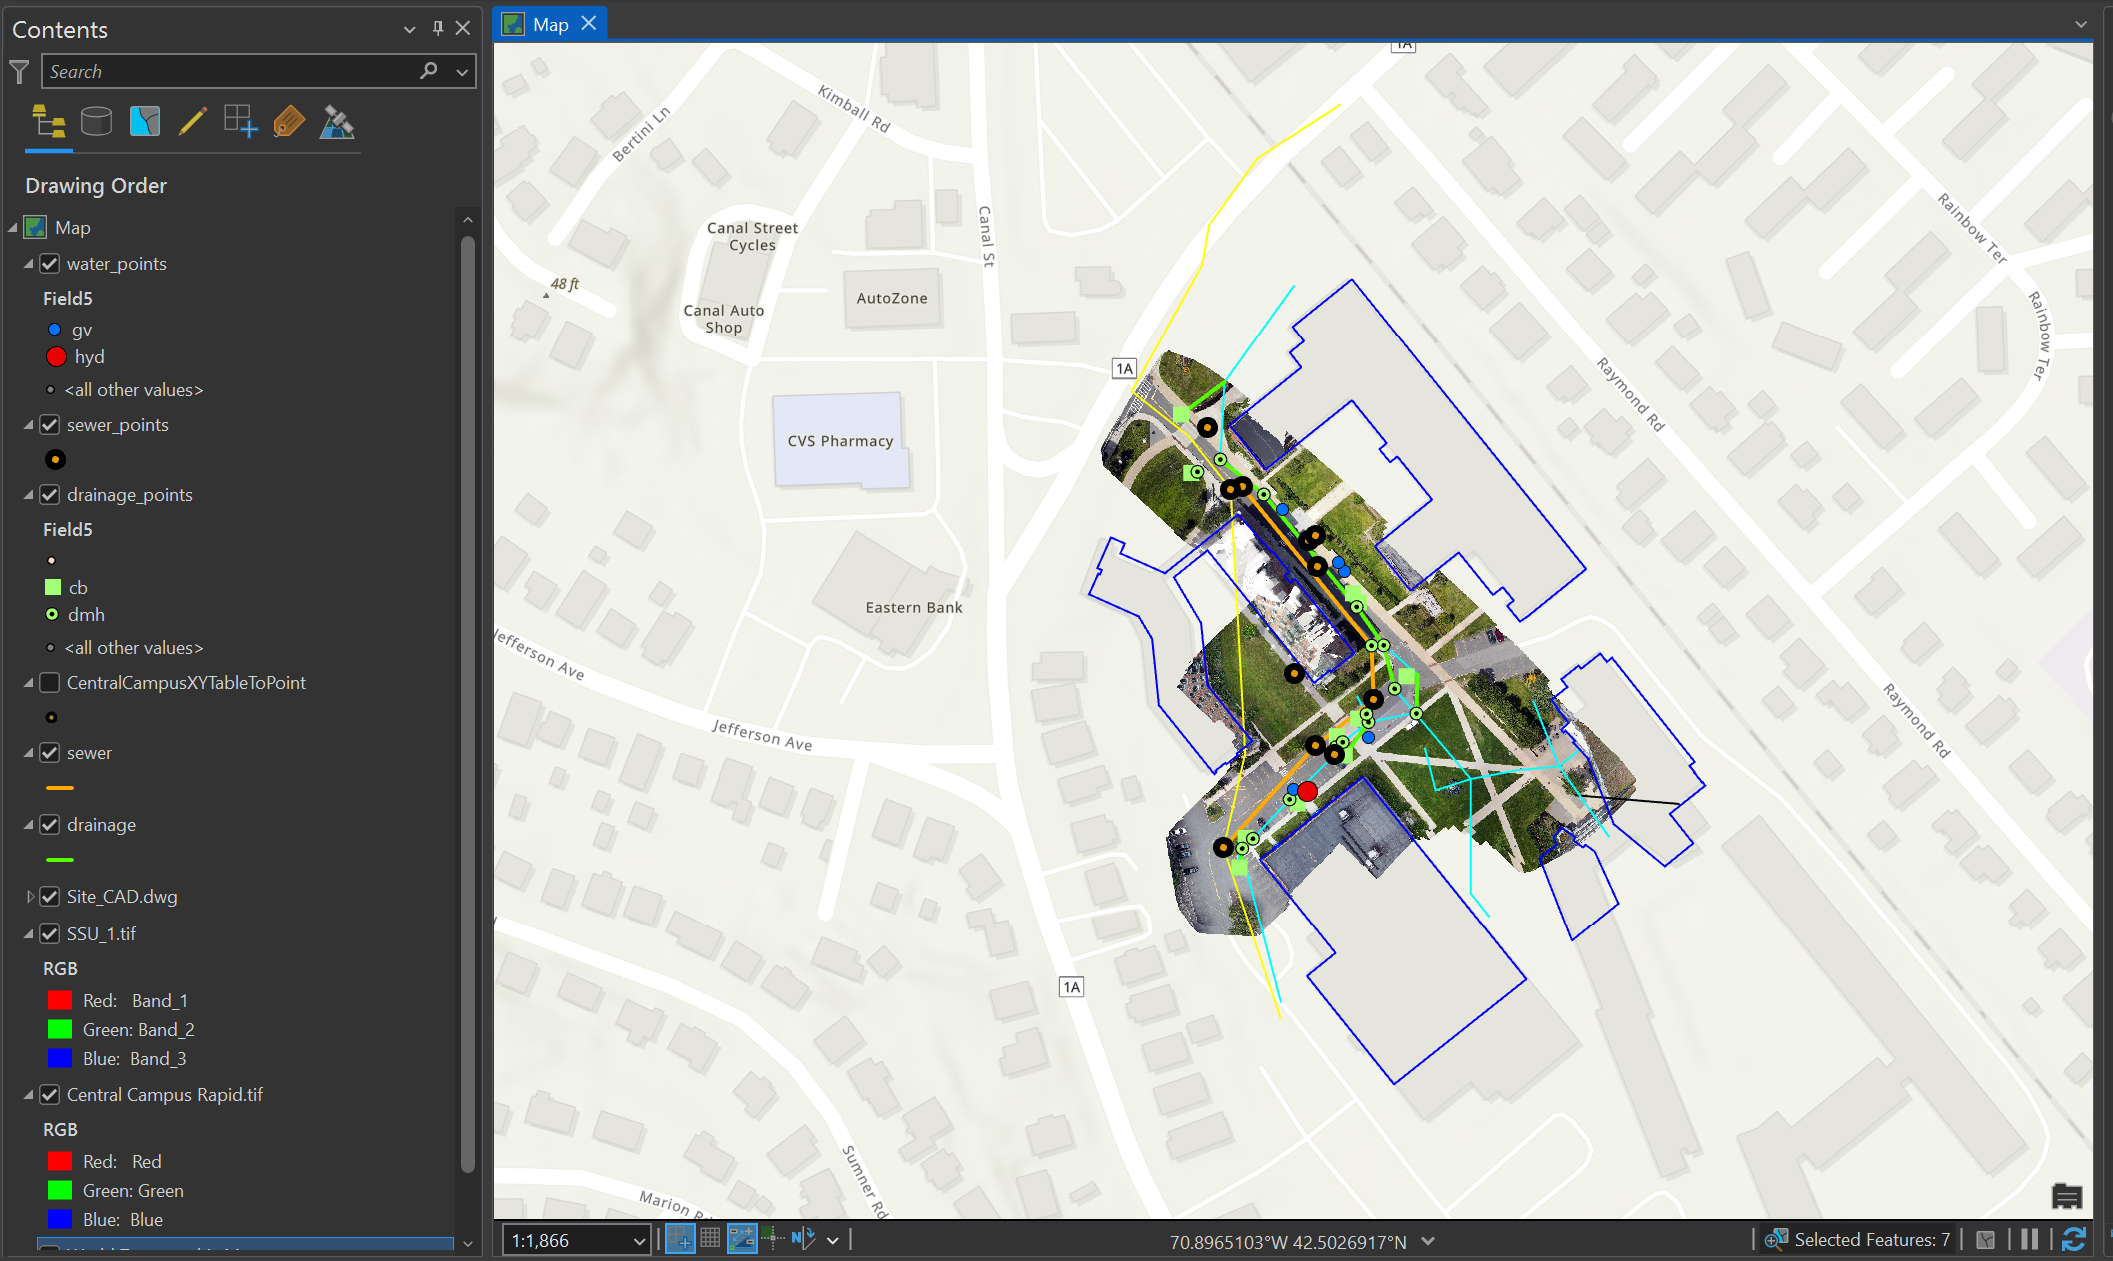Screen dimensions: 2113x1261
Task: Select the sewer layer name
Action: (x=89, y=753)
